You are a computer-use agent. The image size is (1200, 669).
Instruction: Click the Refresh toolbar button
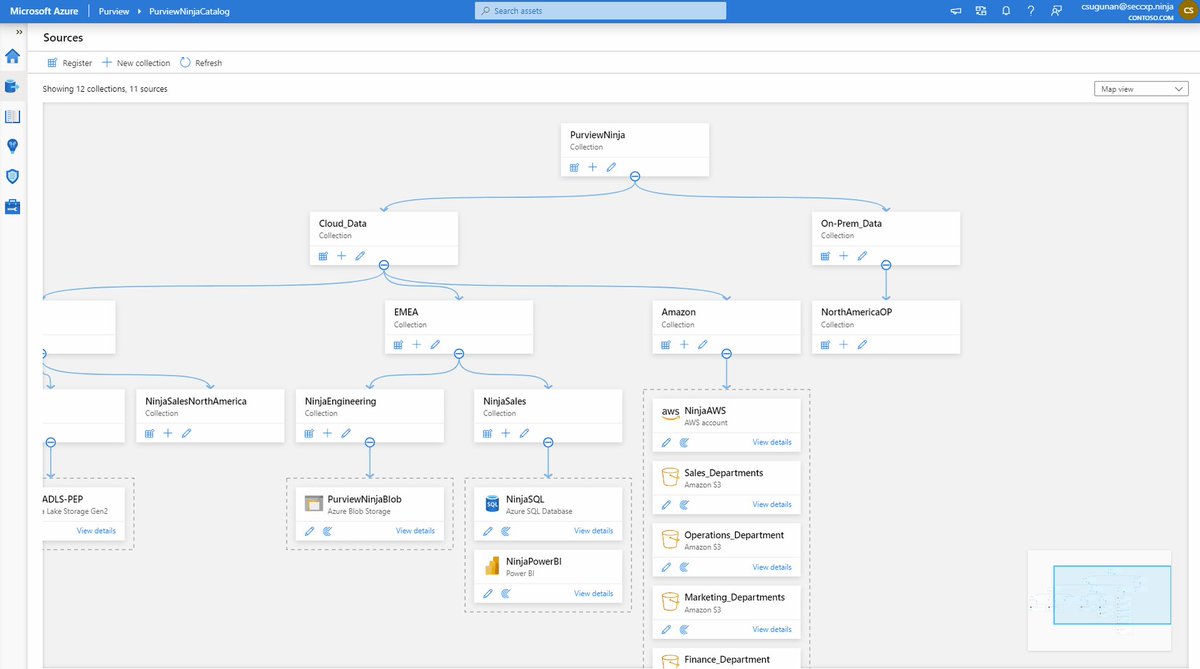click(201, 63)
